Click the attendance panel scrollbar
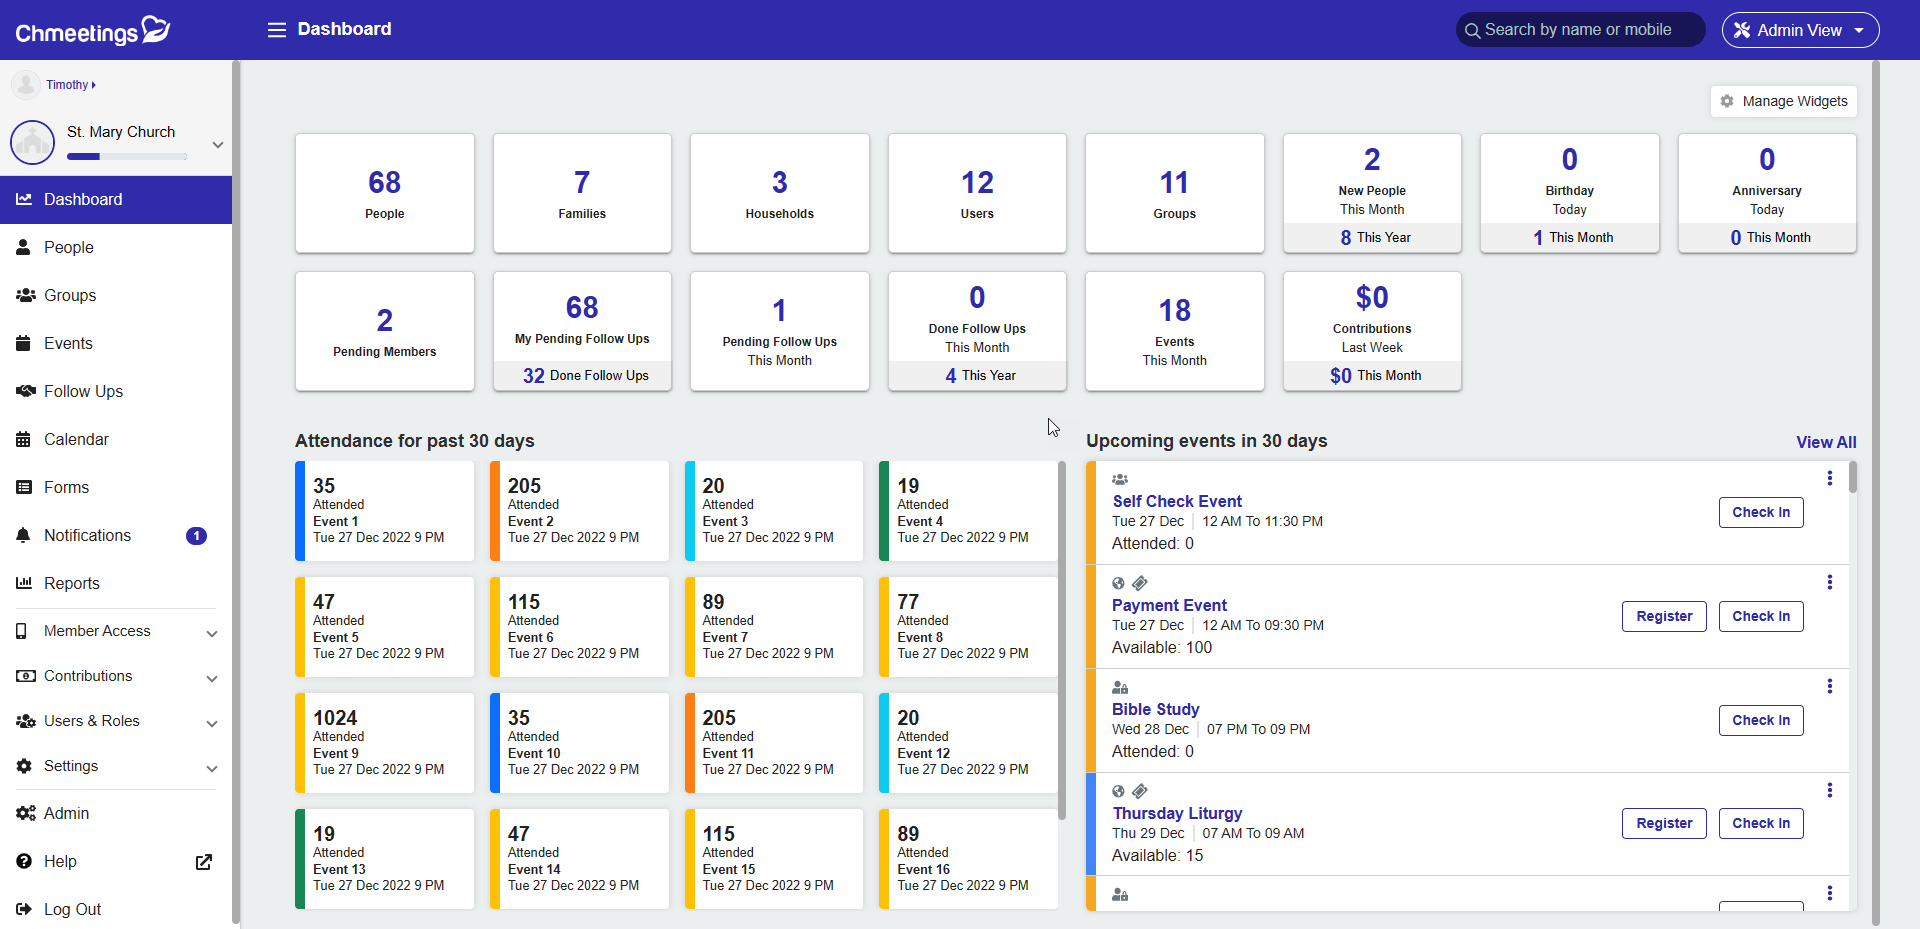The height and width of the screenshot is (929, 1920). click(x=1062, y=640)
